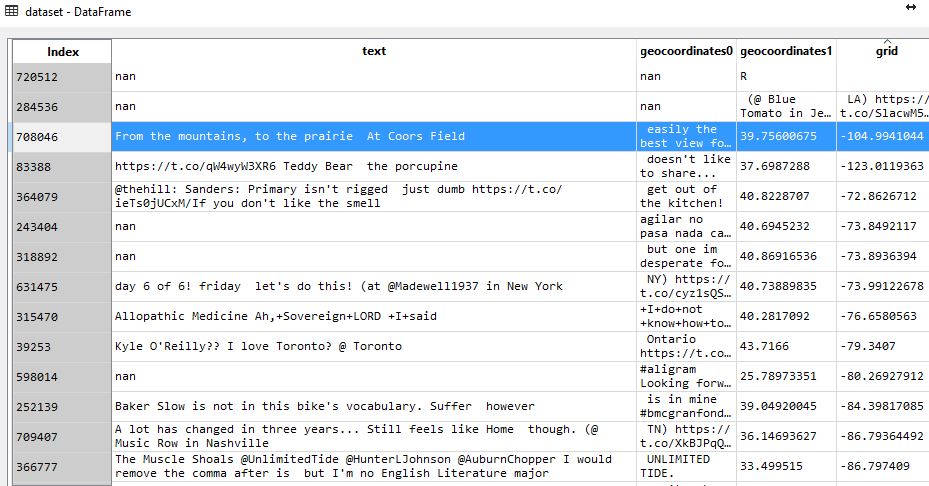Click cell 'agilar no pasa nada ca…'
929x486 pixels.
tap(686, 226)
